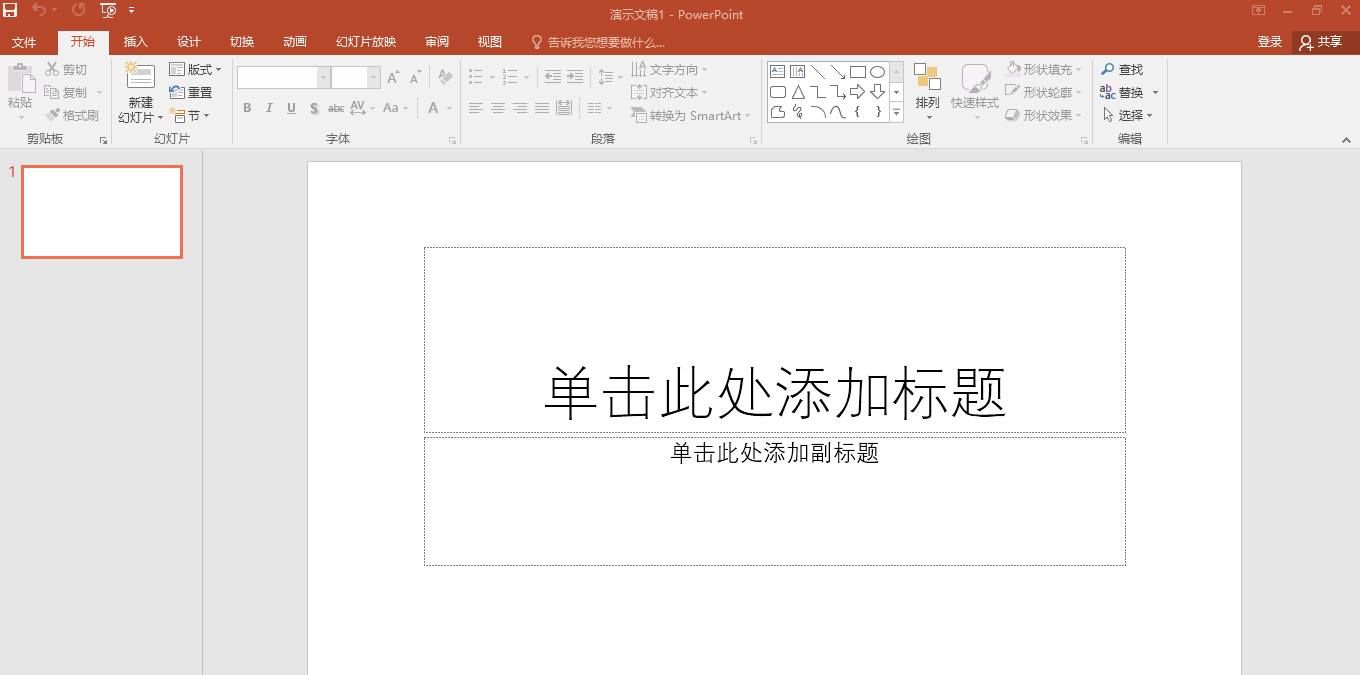The height and width of the screenshot is (675, 1360).
Task: Select the text box drawing icon
Action: 778,70
